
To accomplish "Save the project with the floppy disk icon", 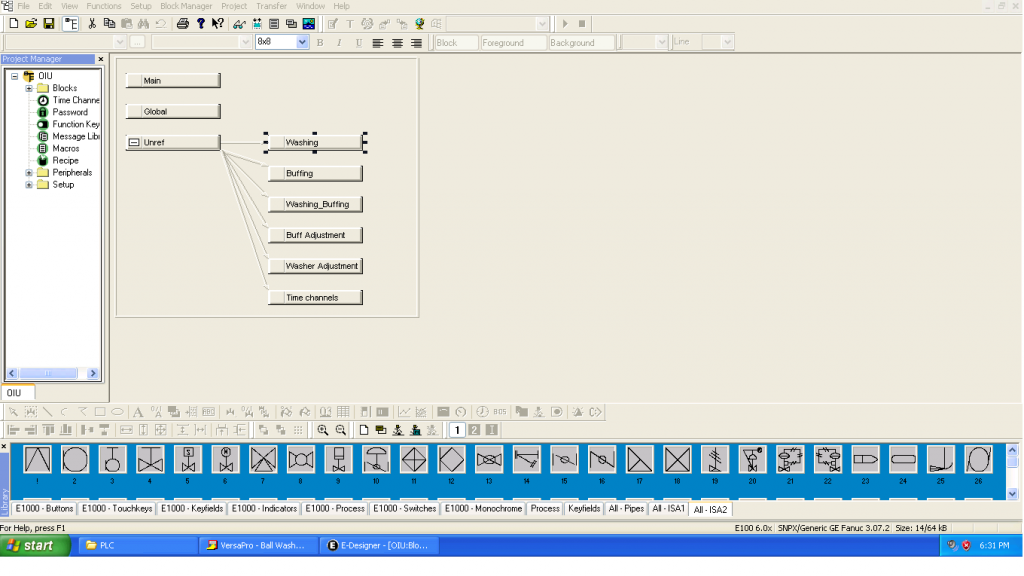I will click(x=48, y=24).
